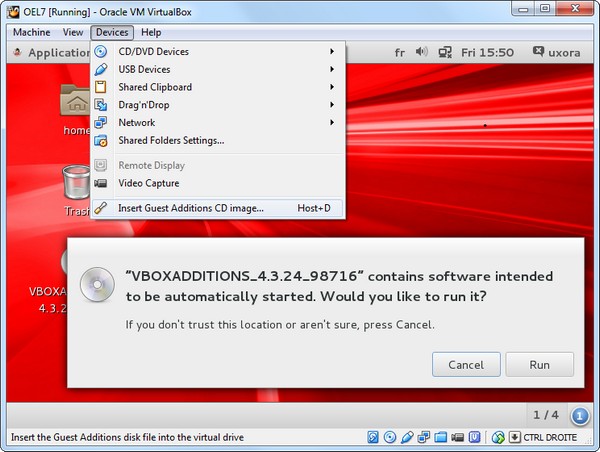
Task: Click the mouse integration icon in status bar
Action: (497, 437)
